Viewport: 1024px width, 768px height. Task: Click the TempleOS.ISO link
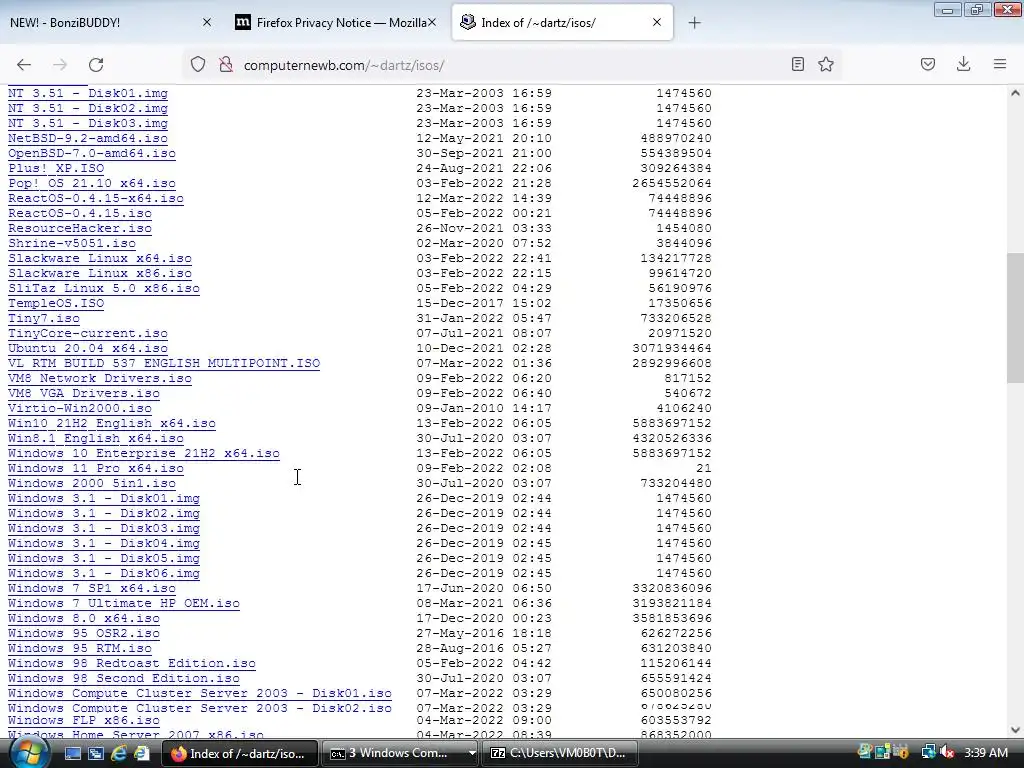coord(56,304)
